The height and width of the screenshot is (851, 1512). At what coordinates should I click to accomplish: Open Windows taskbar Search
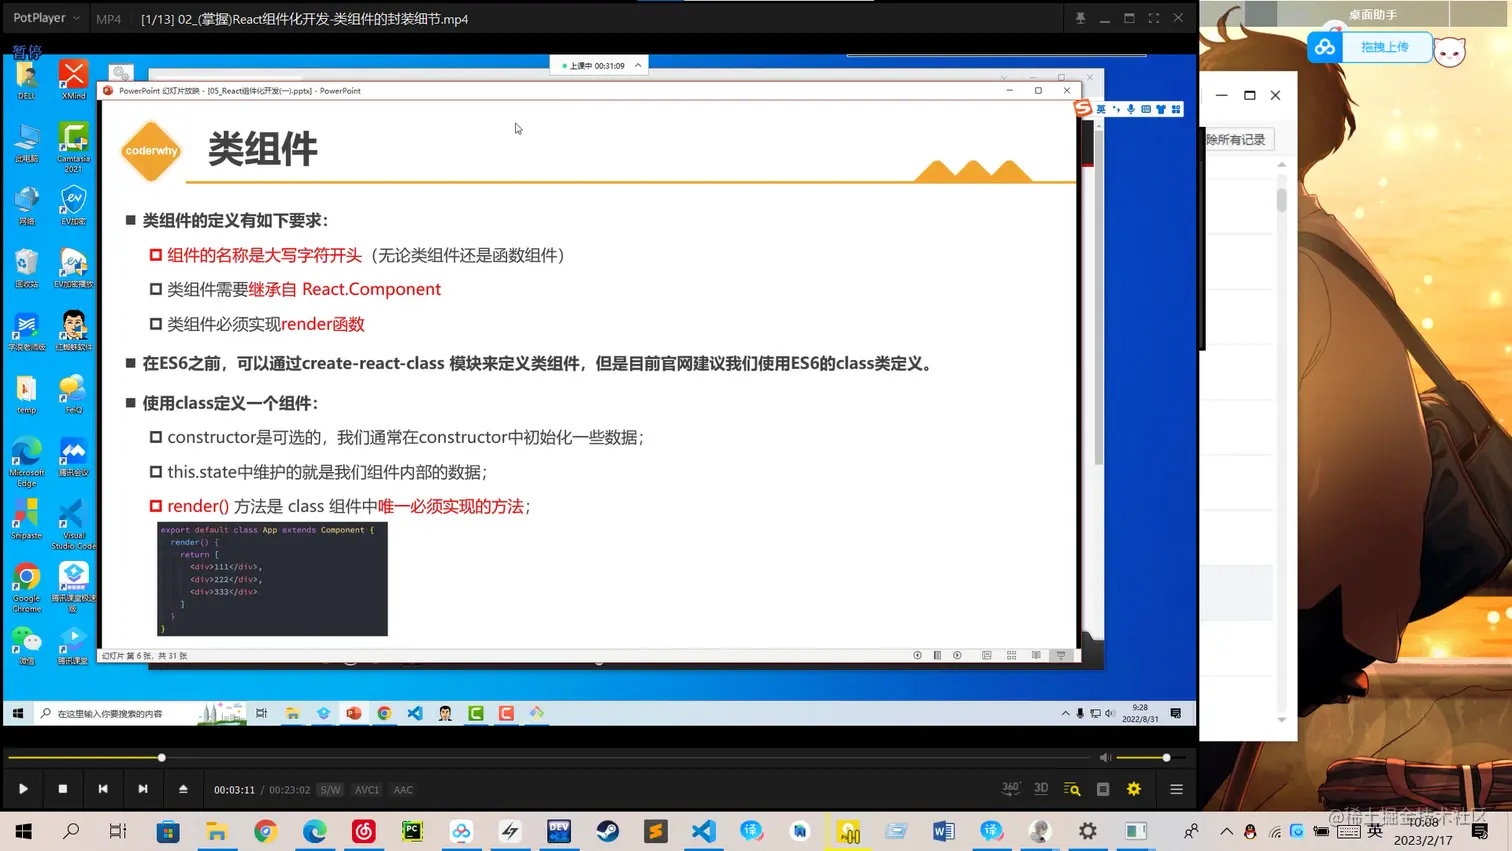71,831
